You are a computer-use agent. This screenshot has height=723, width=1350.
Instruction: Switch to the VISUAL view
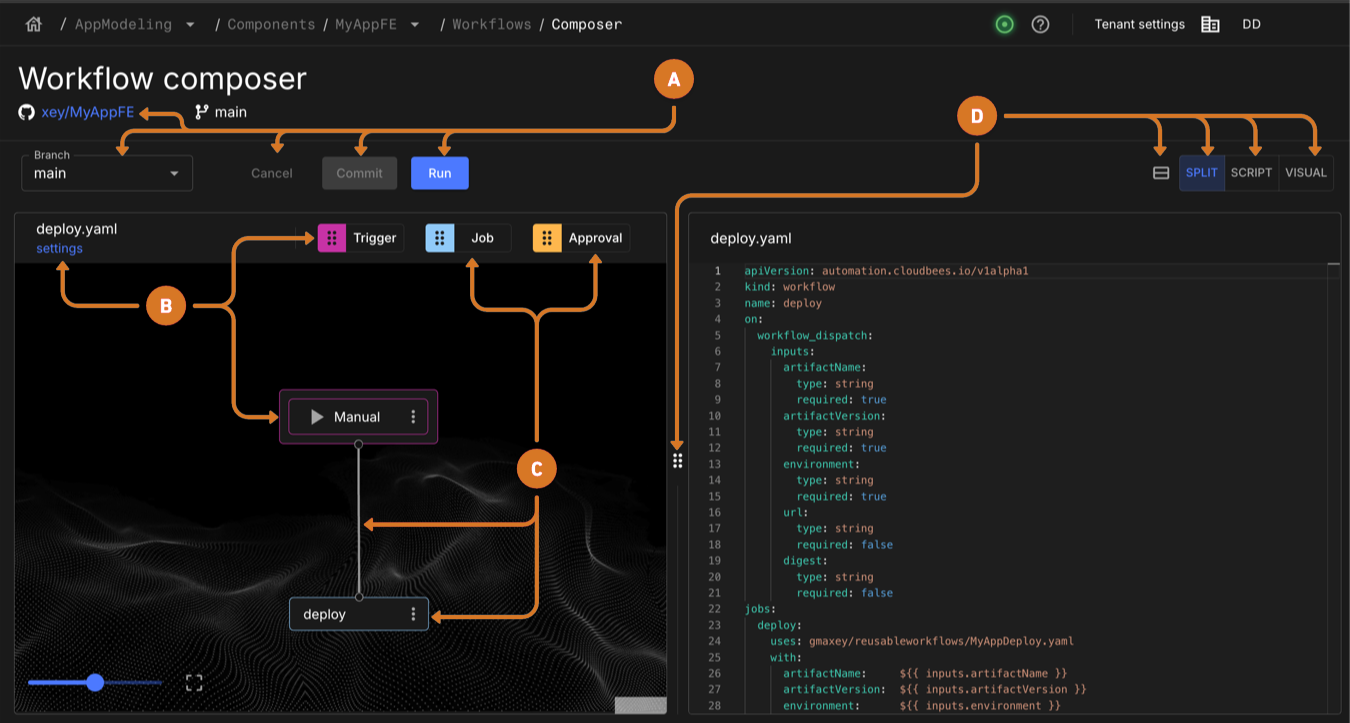1306,172
